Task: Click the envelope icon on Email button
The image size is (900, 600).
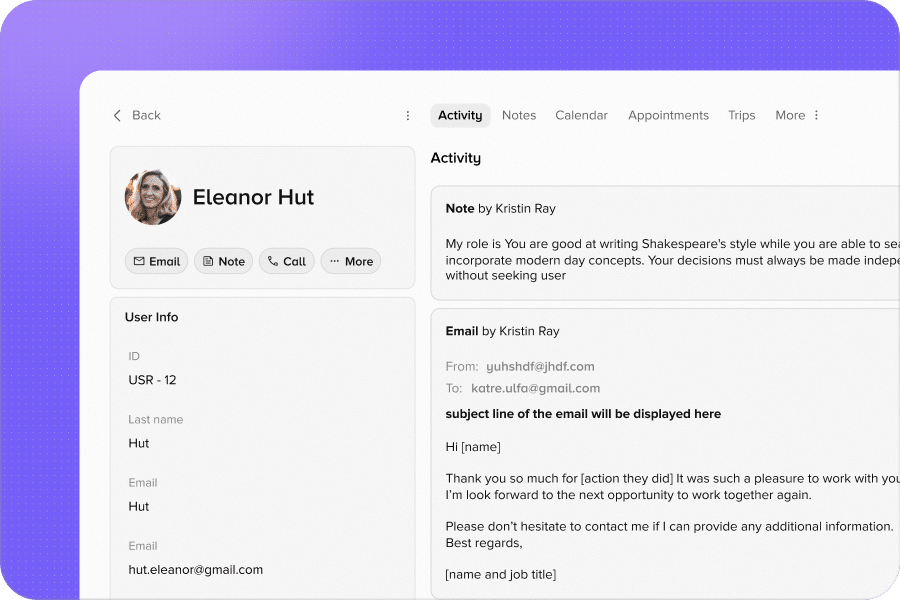Action: pos(139,262)
